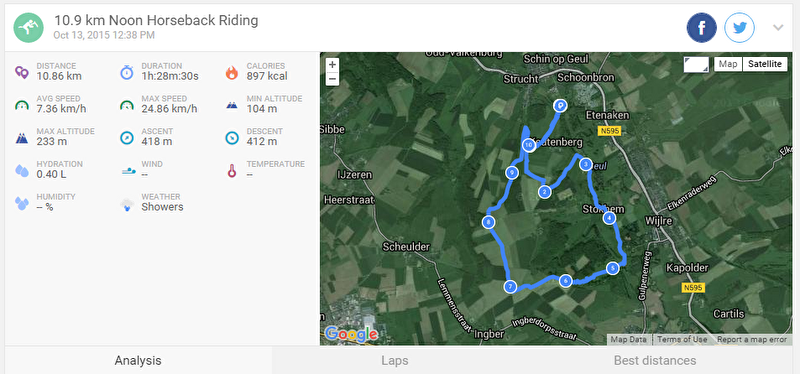The image size is (800, 374).
Task: Click the start marker on the route
Action: (560, 106)
